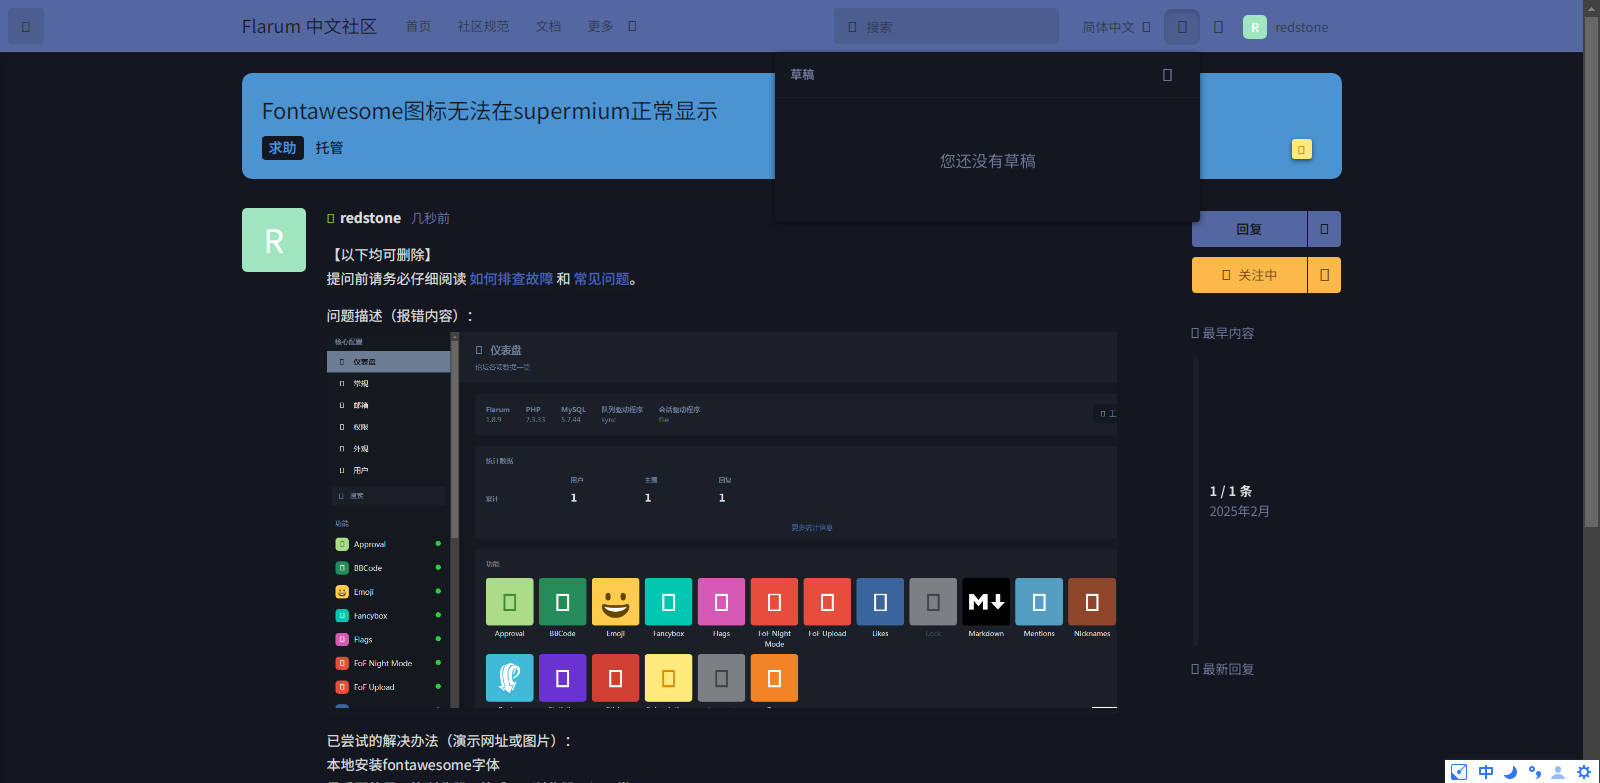Expand the dropdown beside the 关注中 button
1600x783 pixels.
1324,275
